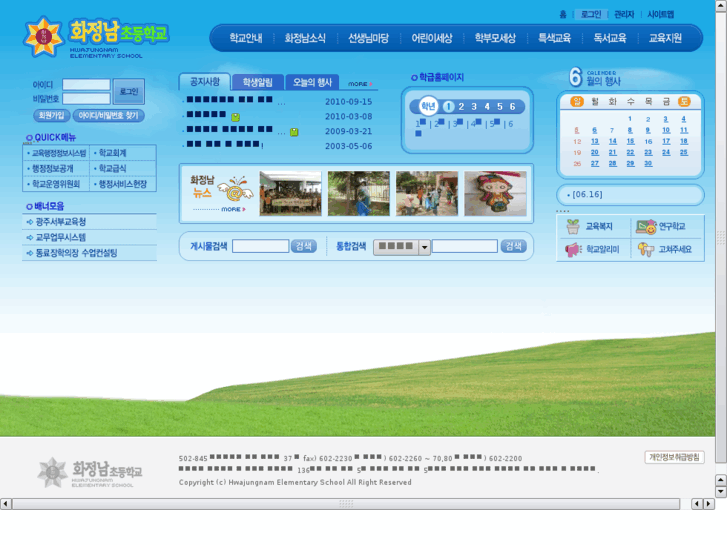Open the first news photo thumbnail
The width and height of the screenshot is (727, 545).
point(290,193)
